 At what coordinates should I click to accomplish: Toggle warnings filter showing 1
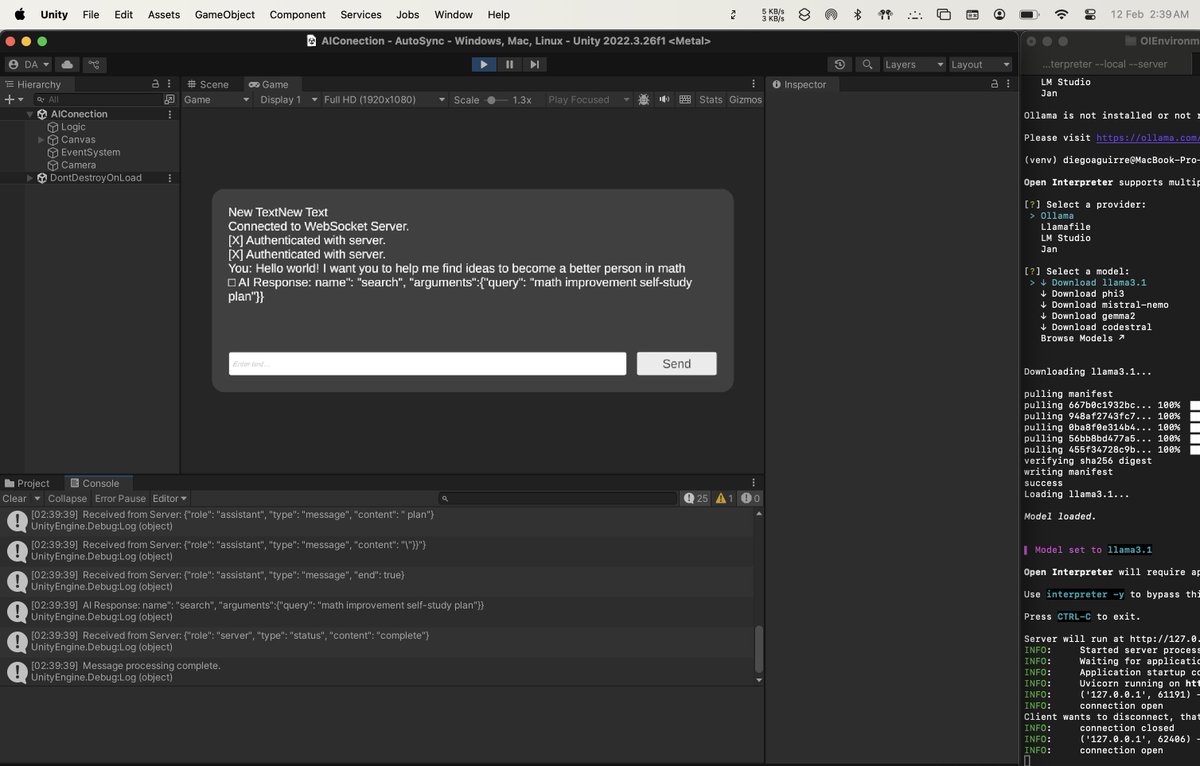pyautogui.click(x=725, y=498)
